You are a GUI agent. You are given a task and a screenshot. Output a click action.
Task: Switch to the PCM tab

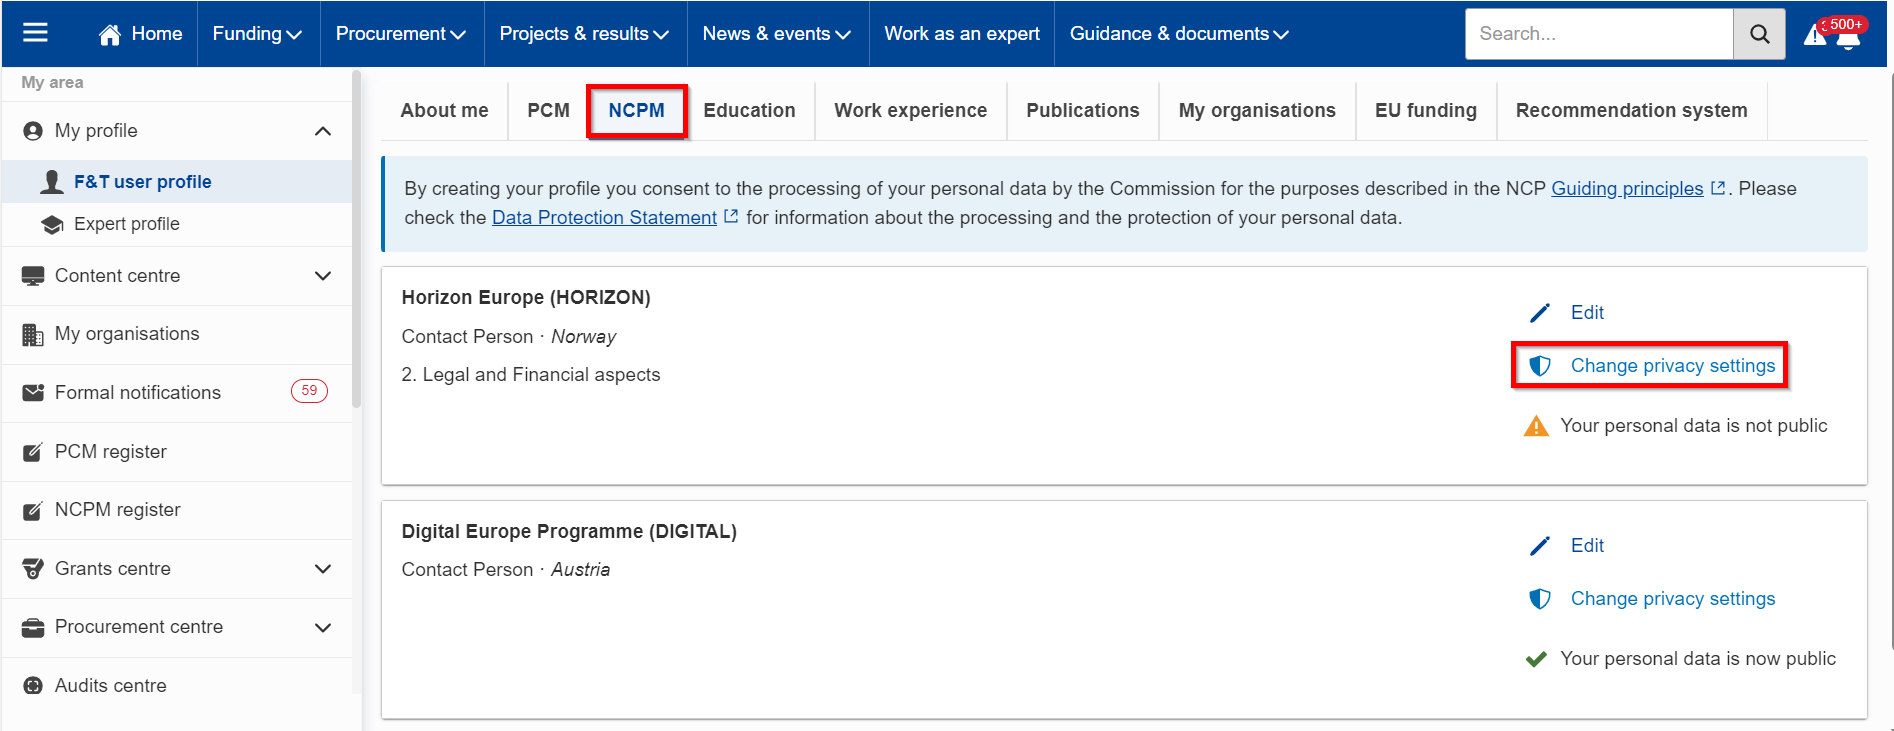click(548, 111)
